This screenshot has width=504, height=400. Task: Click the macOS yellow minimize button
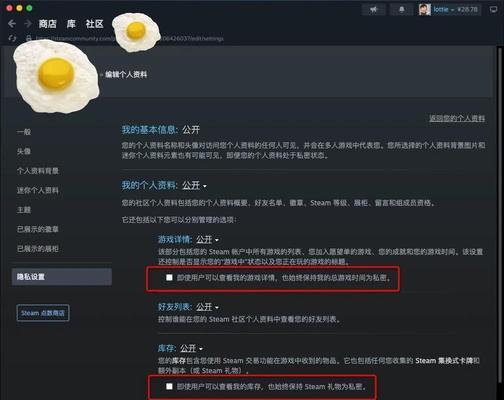19,8
